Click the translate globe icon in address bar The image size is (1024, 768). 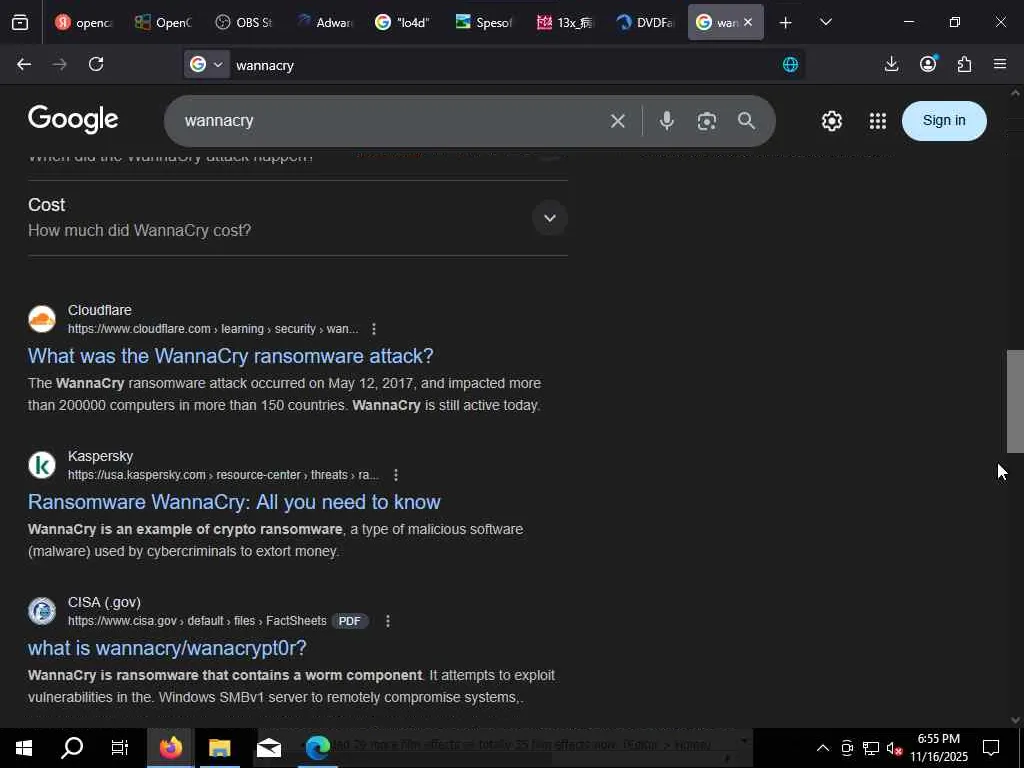[790, 65]
